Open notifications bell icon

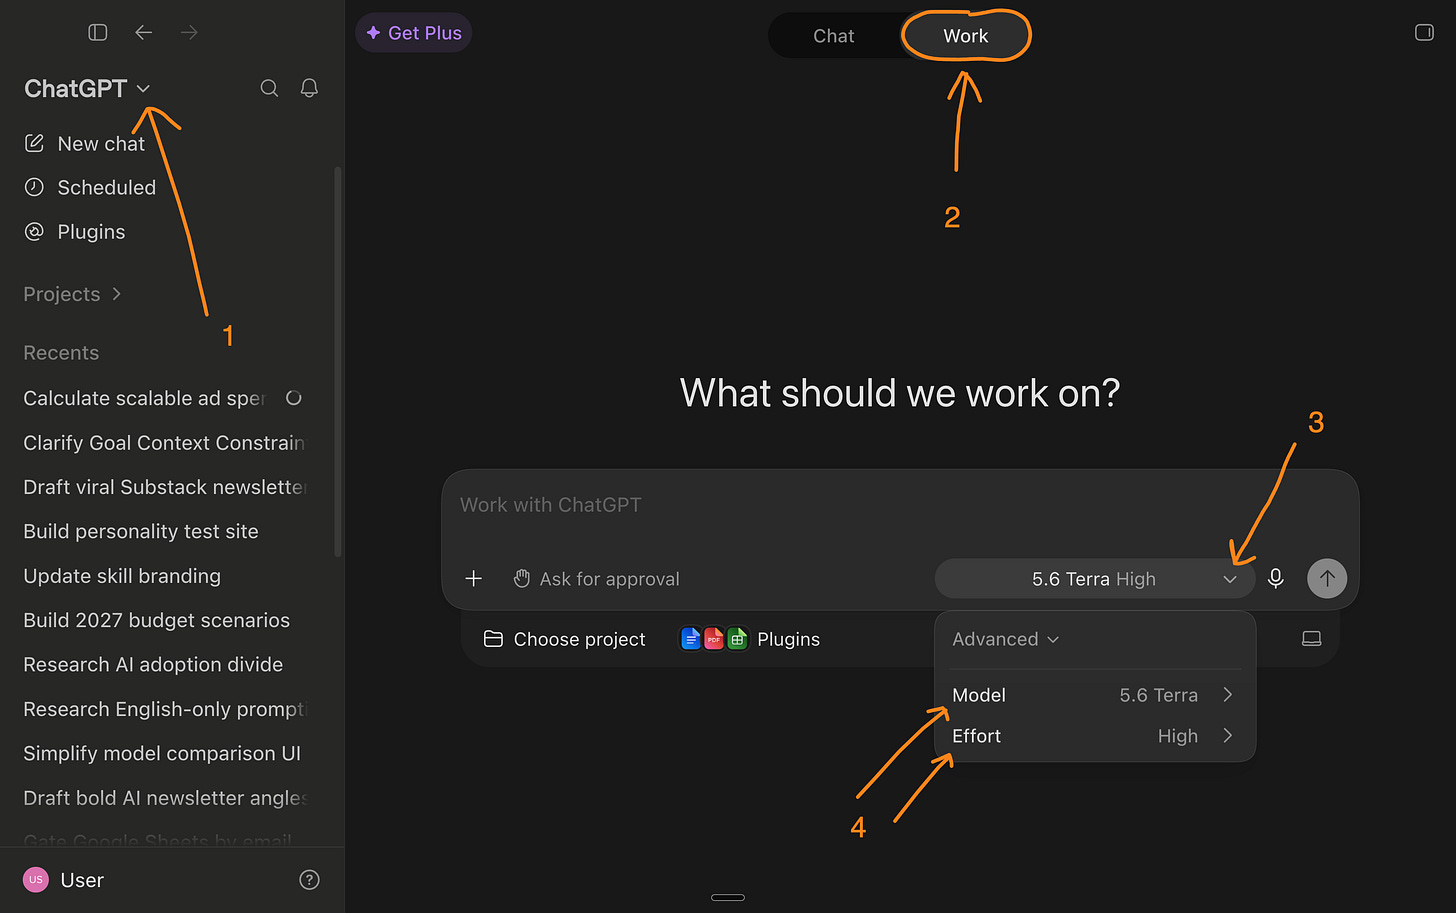[309, 88]
